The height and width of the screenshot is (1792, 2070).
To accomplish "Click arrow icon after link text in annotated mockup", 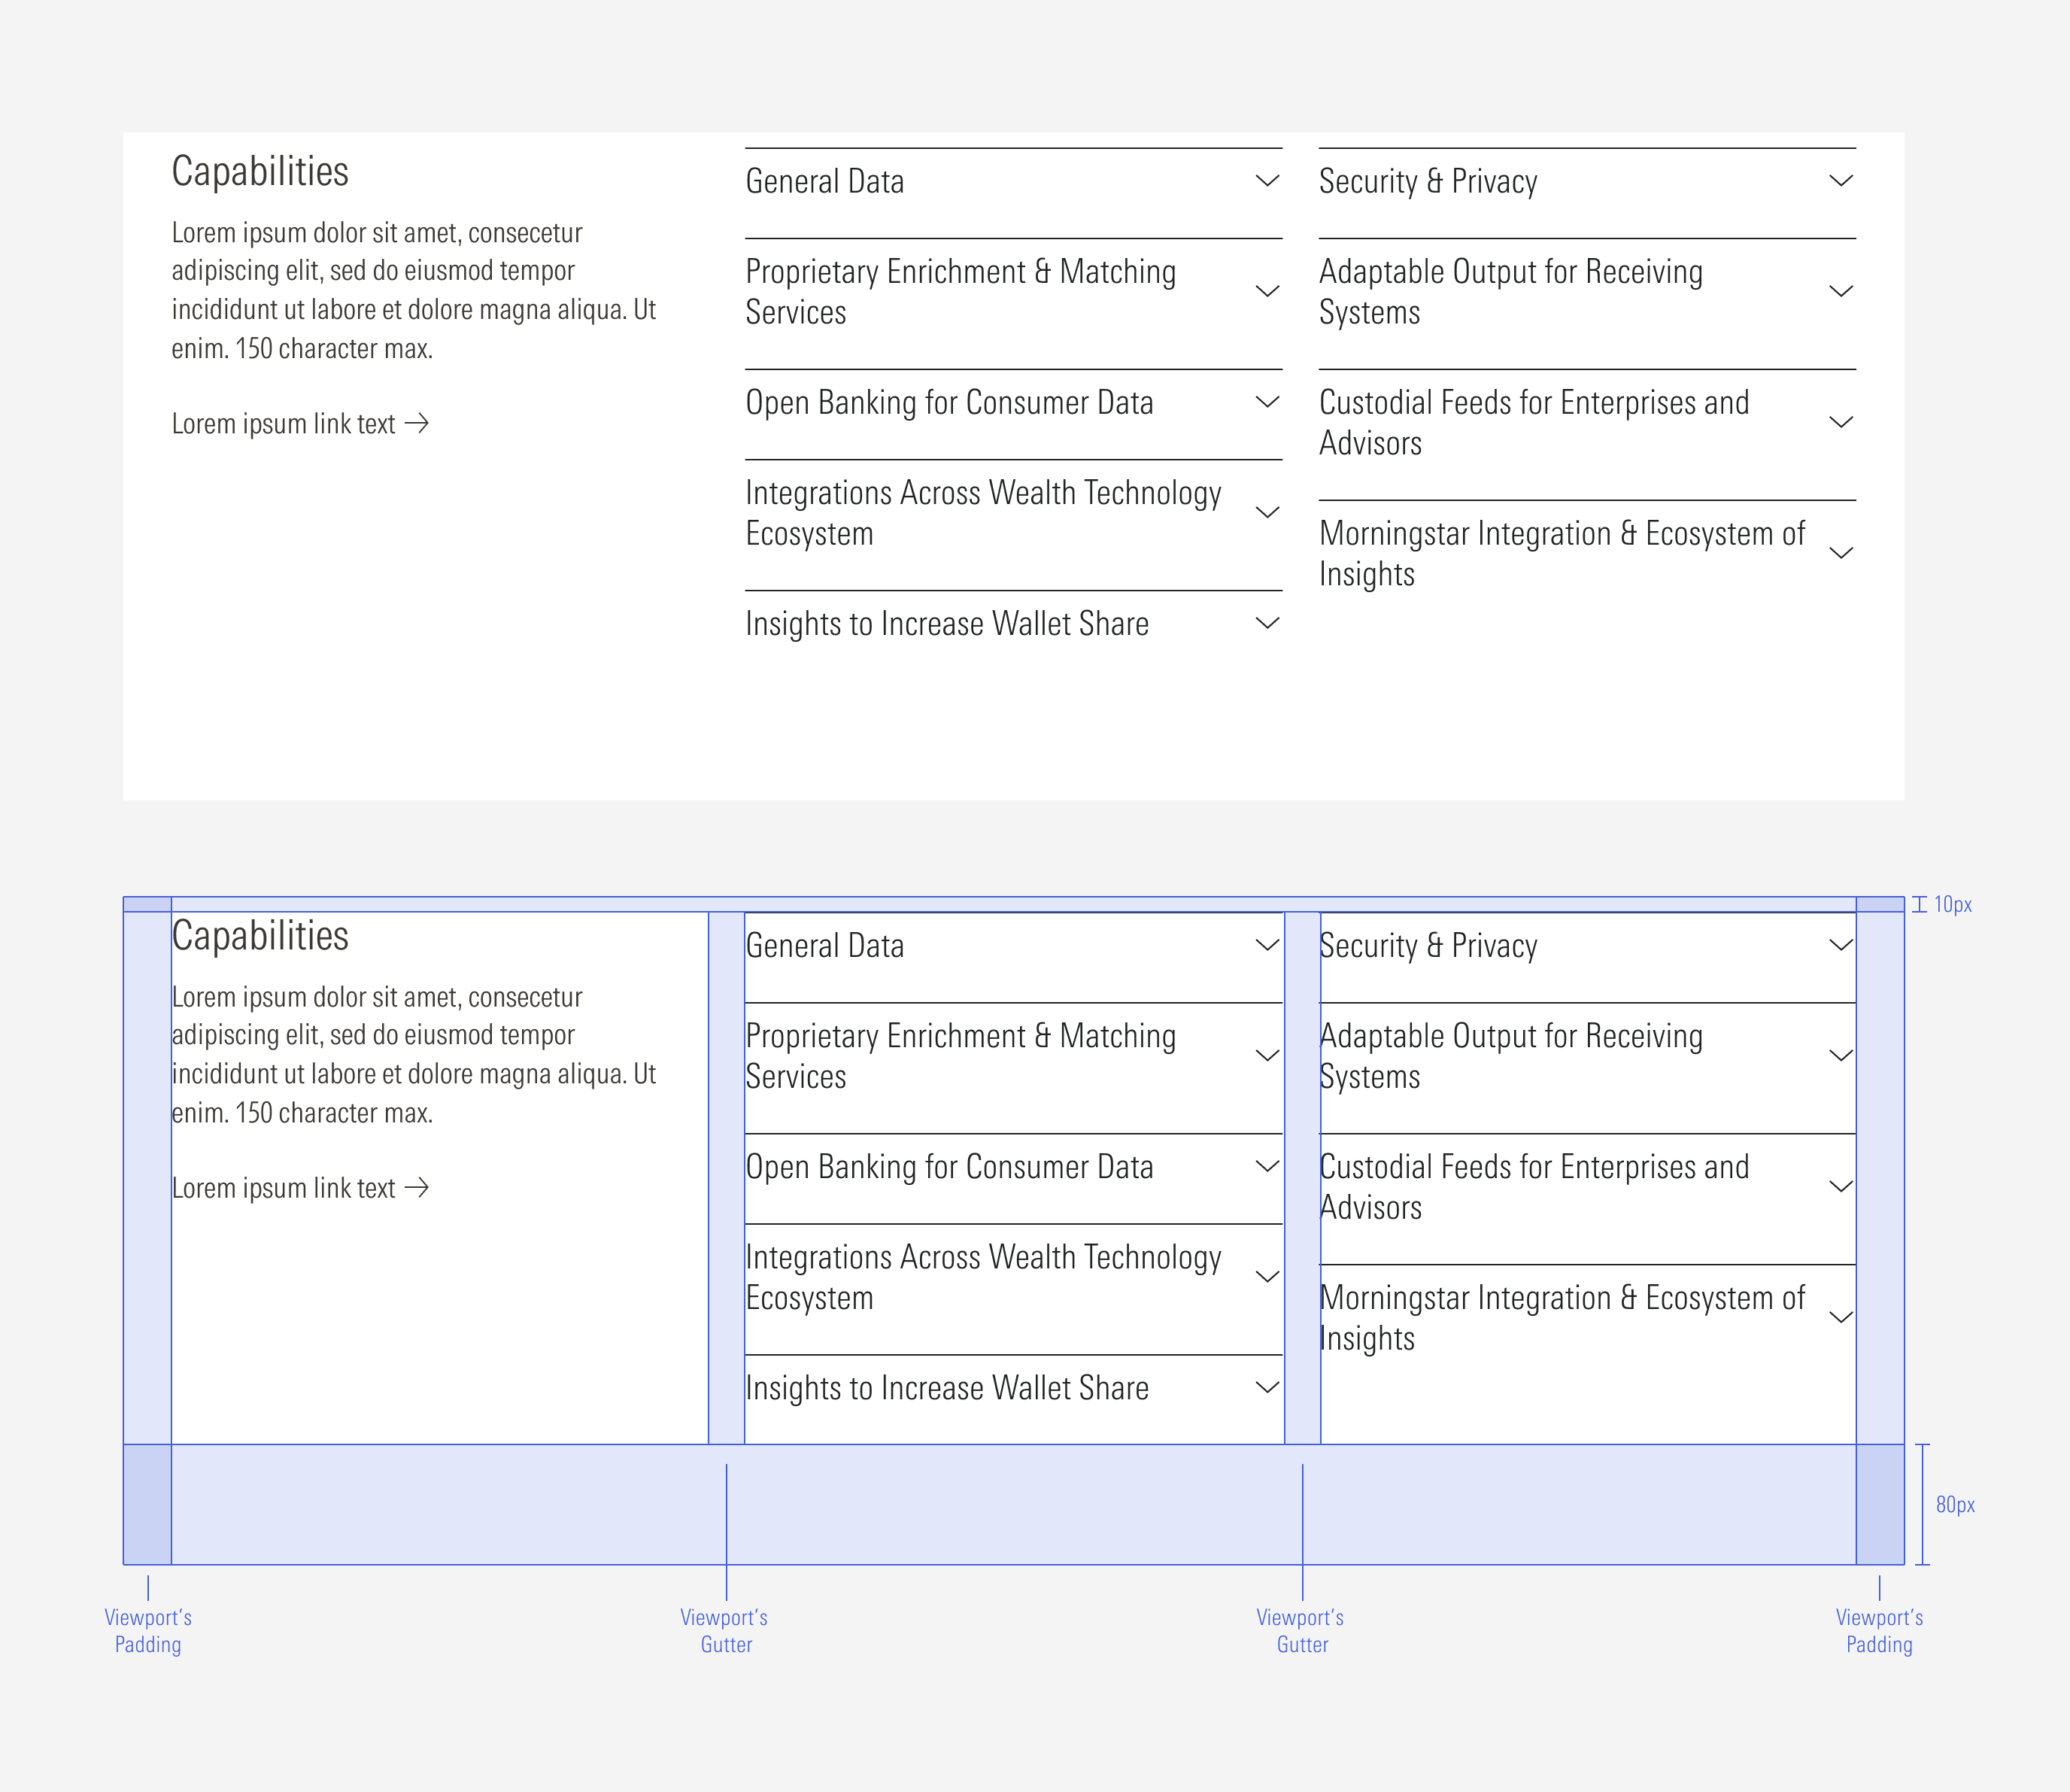I will coord(417,1187).
